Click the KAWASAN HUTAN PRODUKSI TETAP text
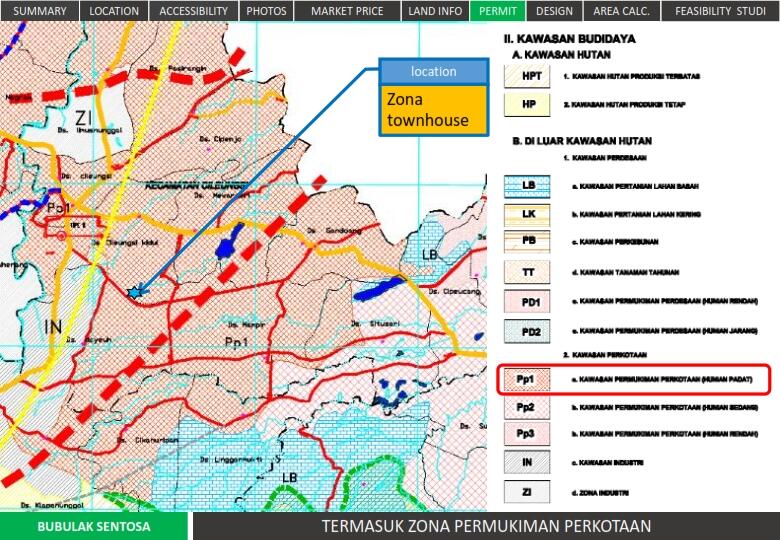 click(628, 105)
